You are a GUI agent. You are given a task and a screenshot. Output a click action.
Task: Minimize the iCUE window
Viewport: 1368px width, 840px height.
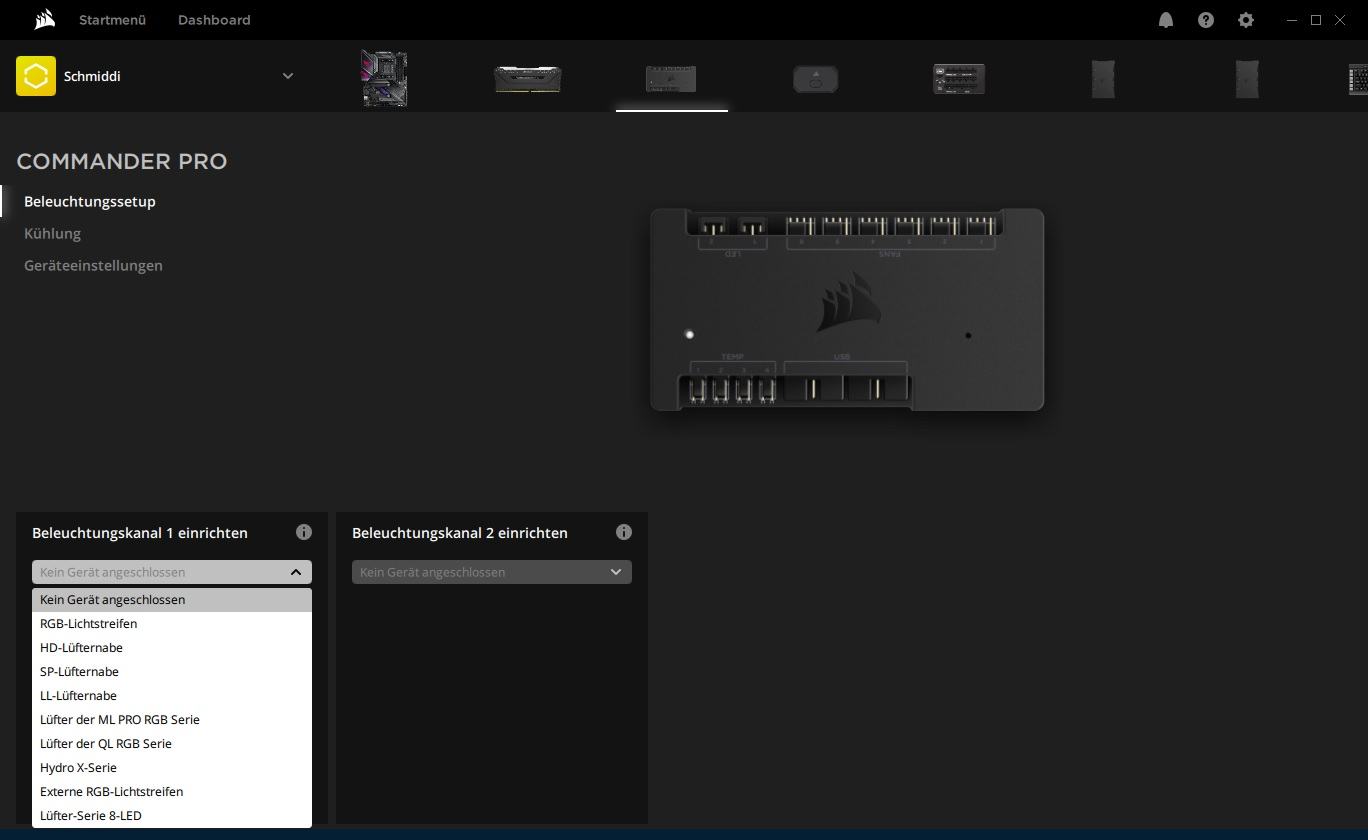[1292, 20]
